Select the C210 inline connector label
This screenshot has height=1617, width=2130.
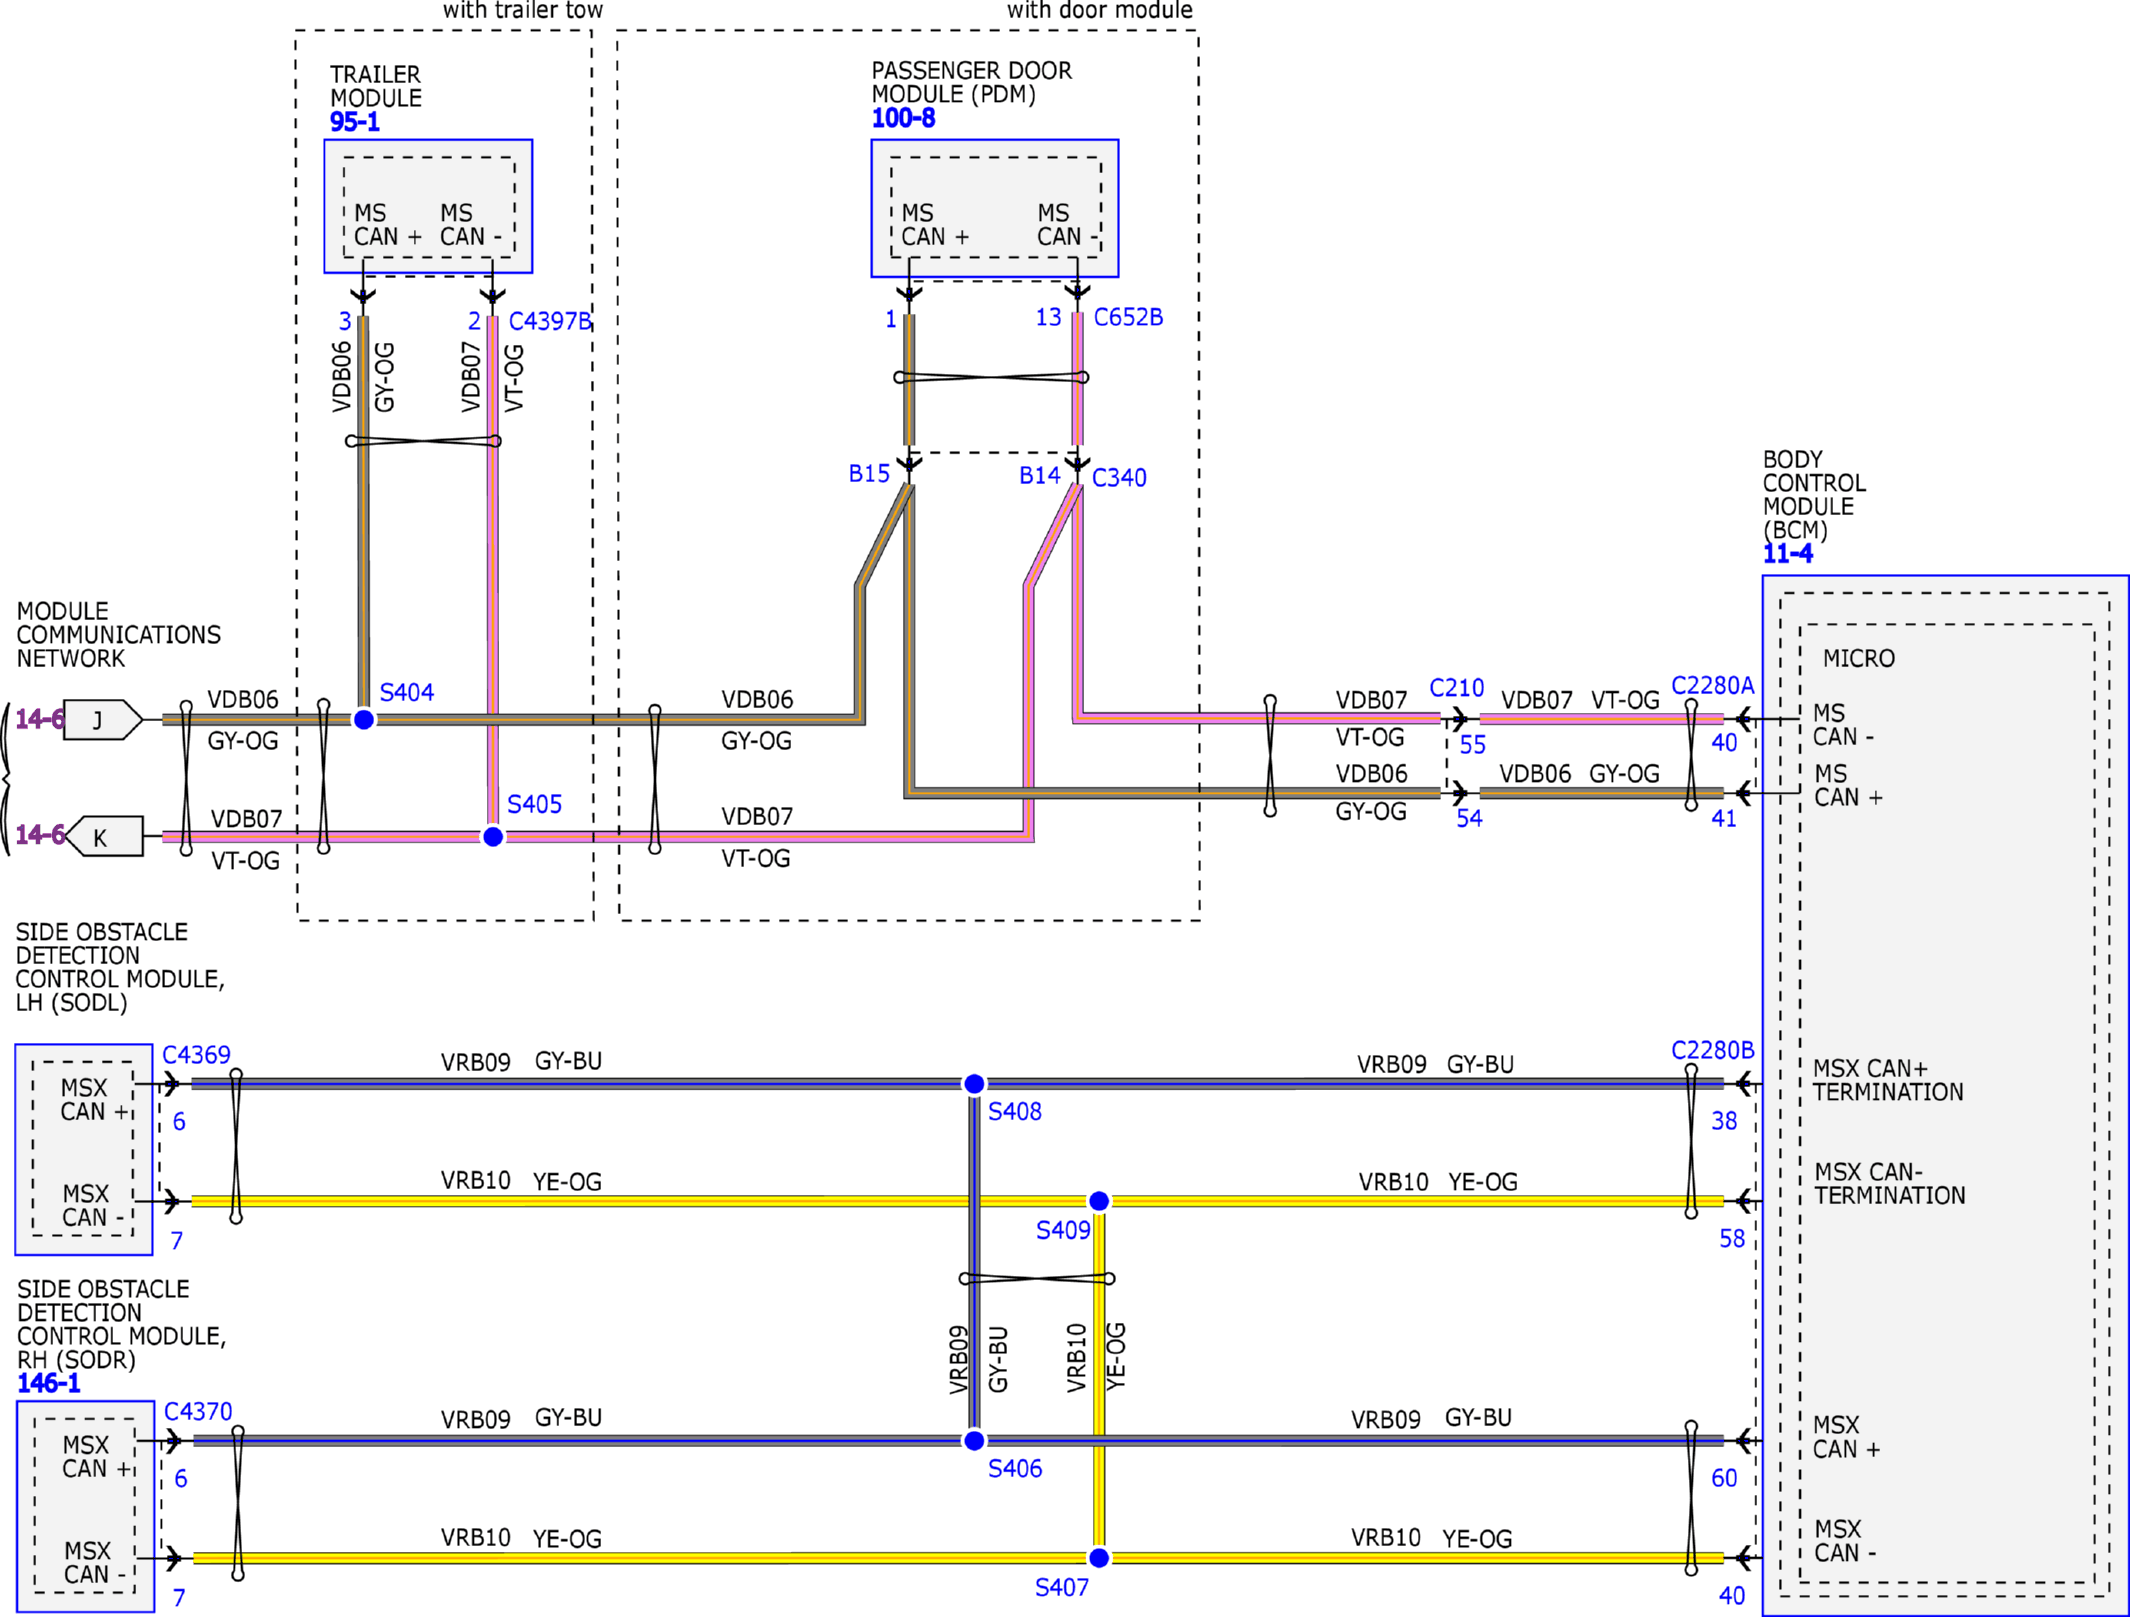(1456, 688)
